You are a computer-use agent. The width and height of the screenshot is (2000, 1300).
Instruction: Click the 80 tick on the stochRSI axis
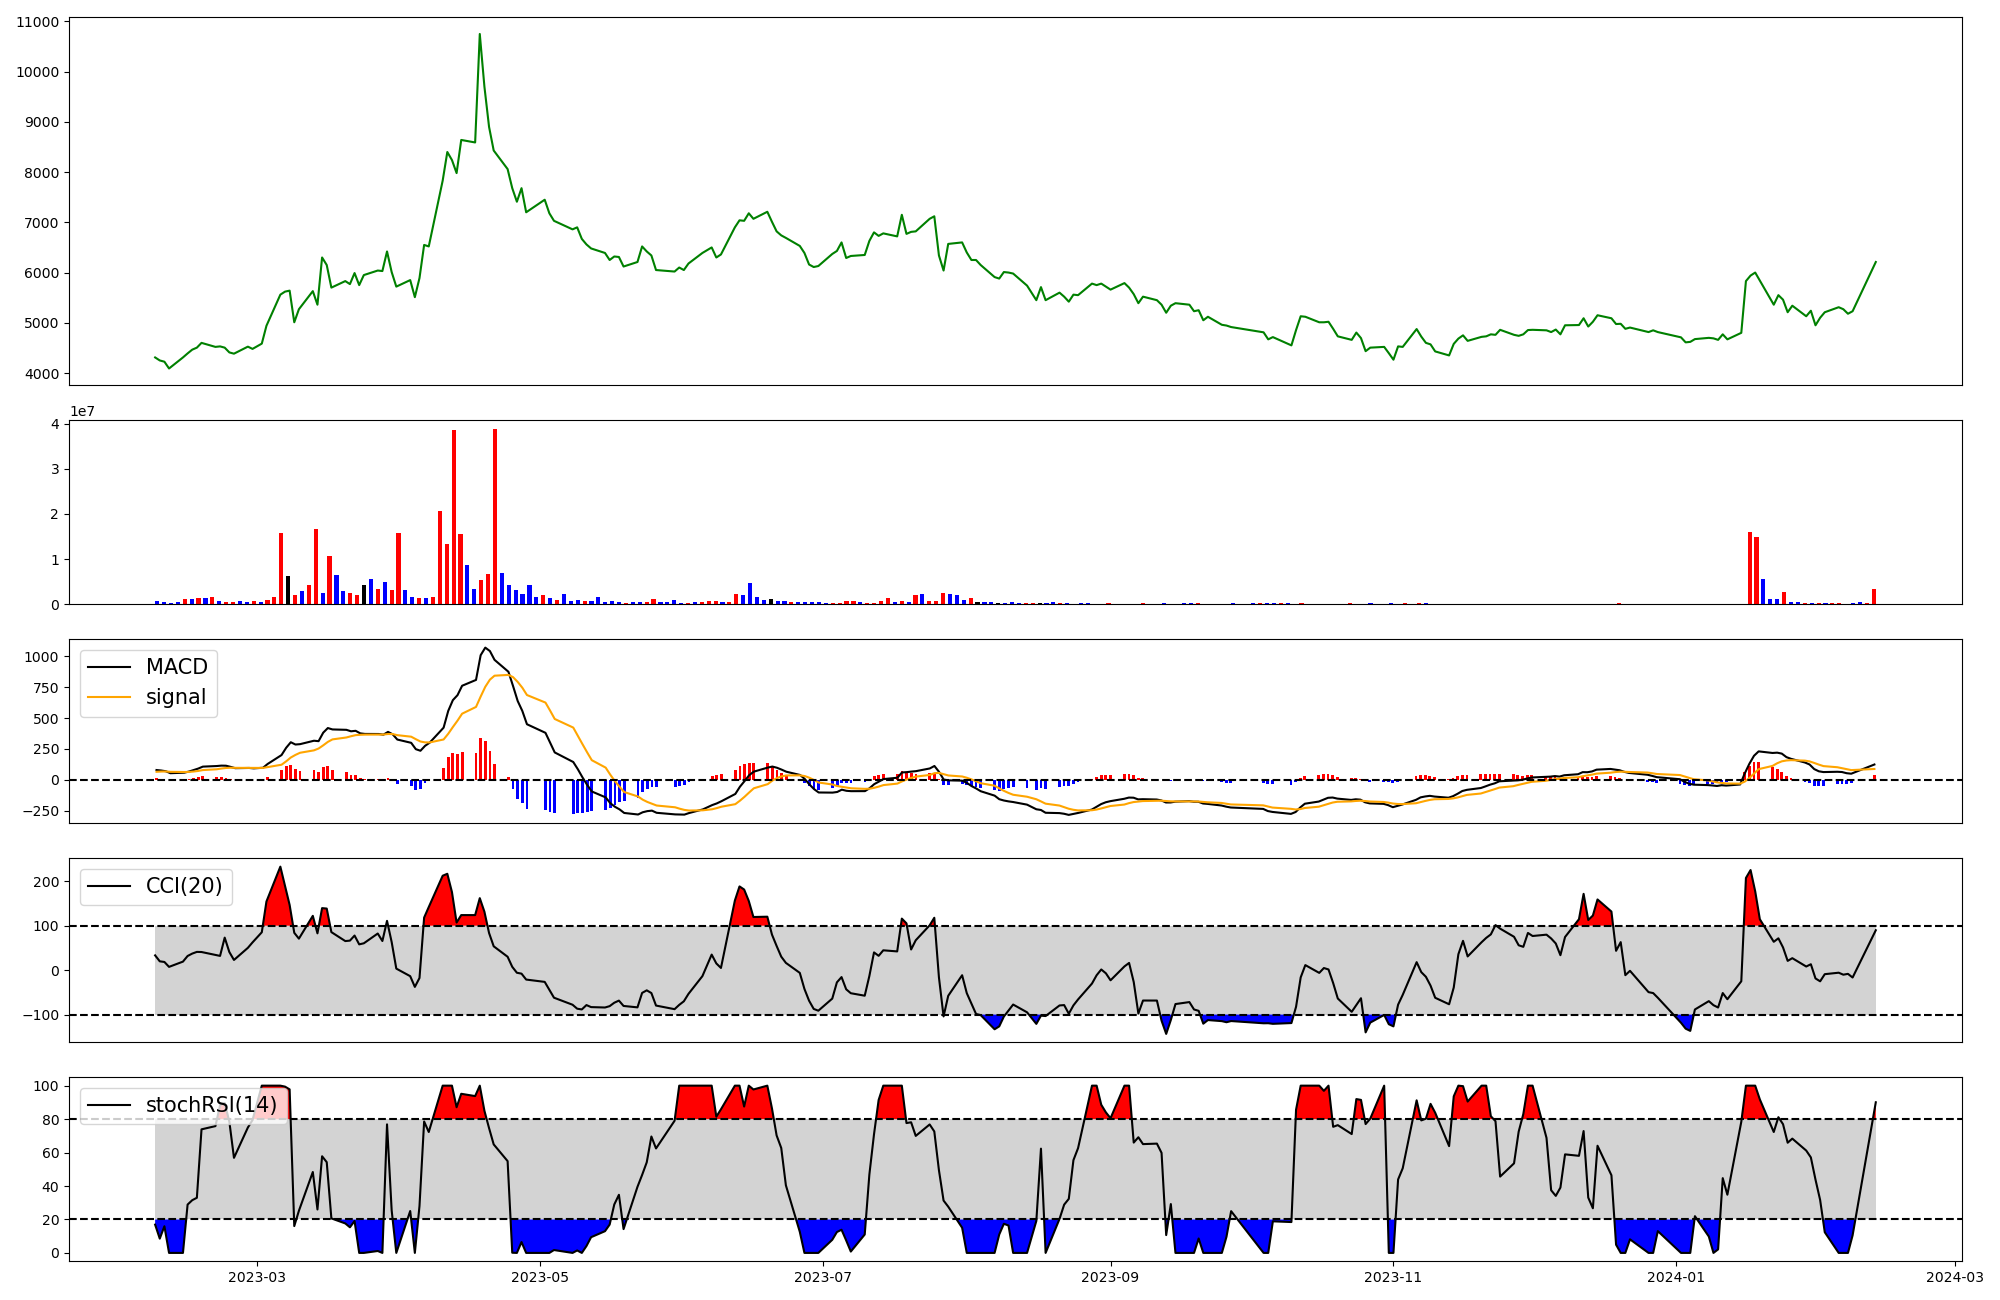(50, 1120)
